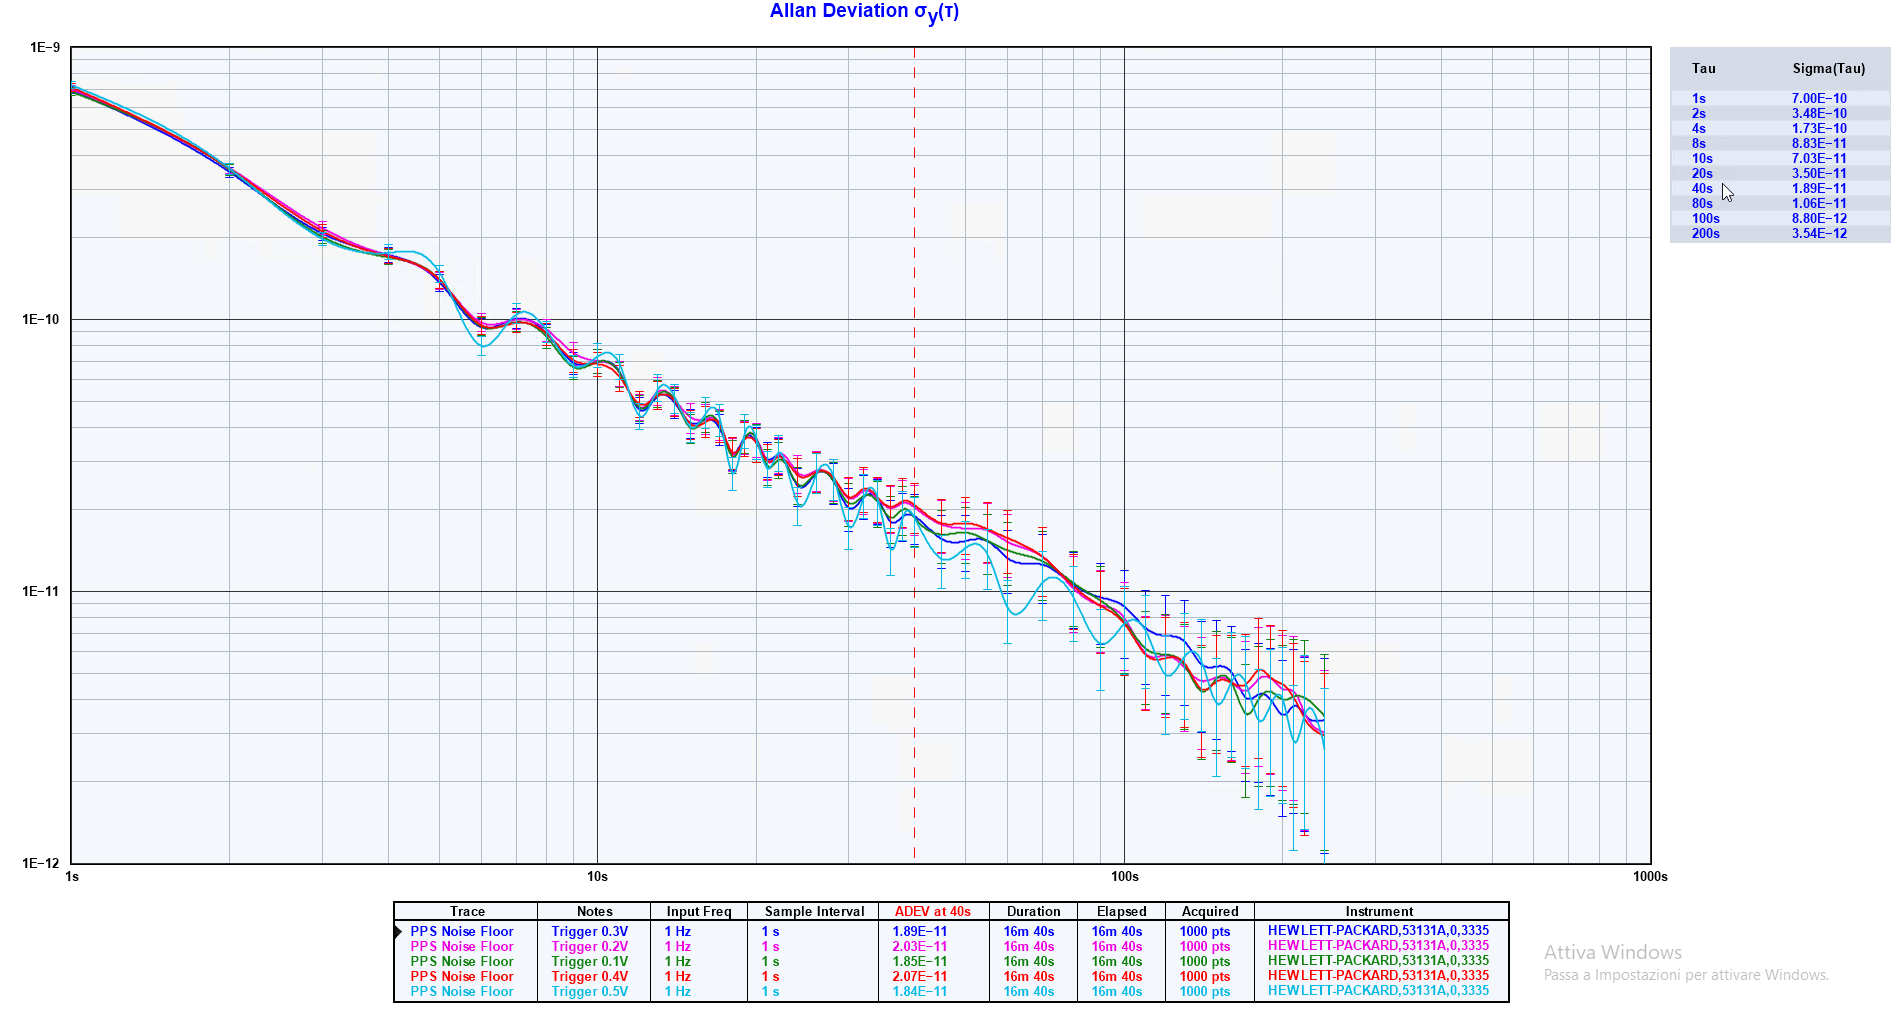
Task: Click the 'Tau' header in sigma table
Action: click(1704, 68)
